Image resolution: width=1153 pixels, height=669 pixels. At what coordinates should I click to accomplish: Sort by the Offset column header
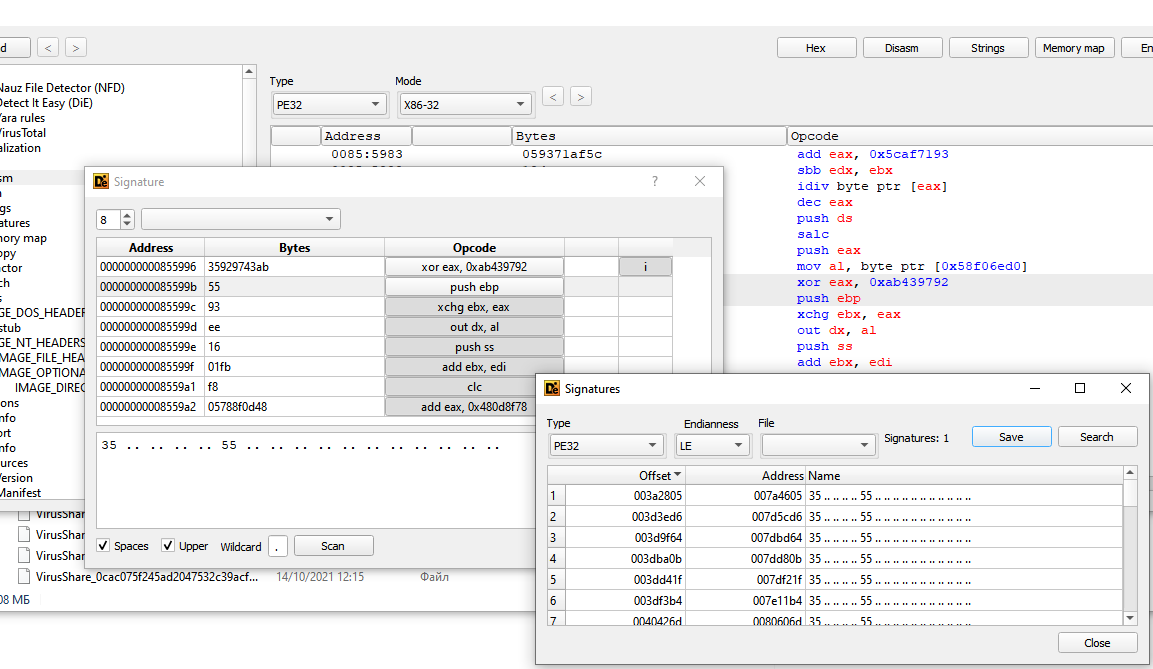pos(625,476)
